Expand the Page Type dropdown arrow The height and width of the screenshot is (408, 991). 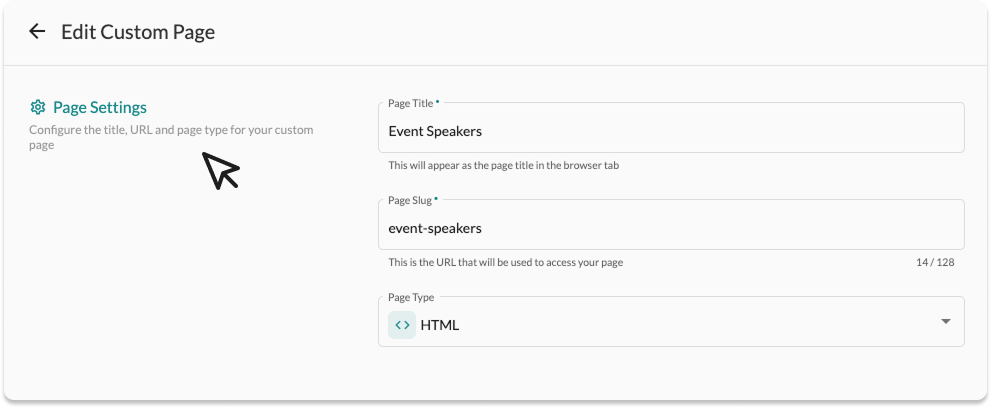945,321
